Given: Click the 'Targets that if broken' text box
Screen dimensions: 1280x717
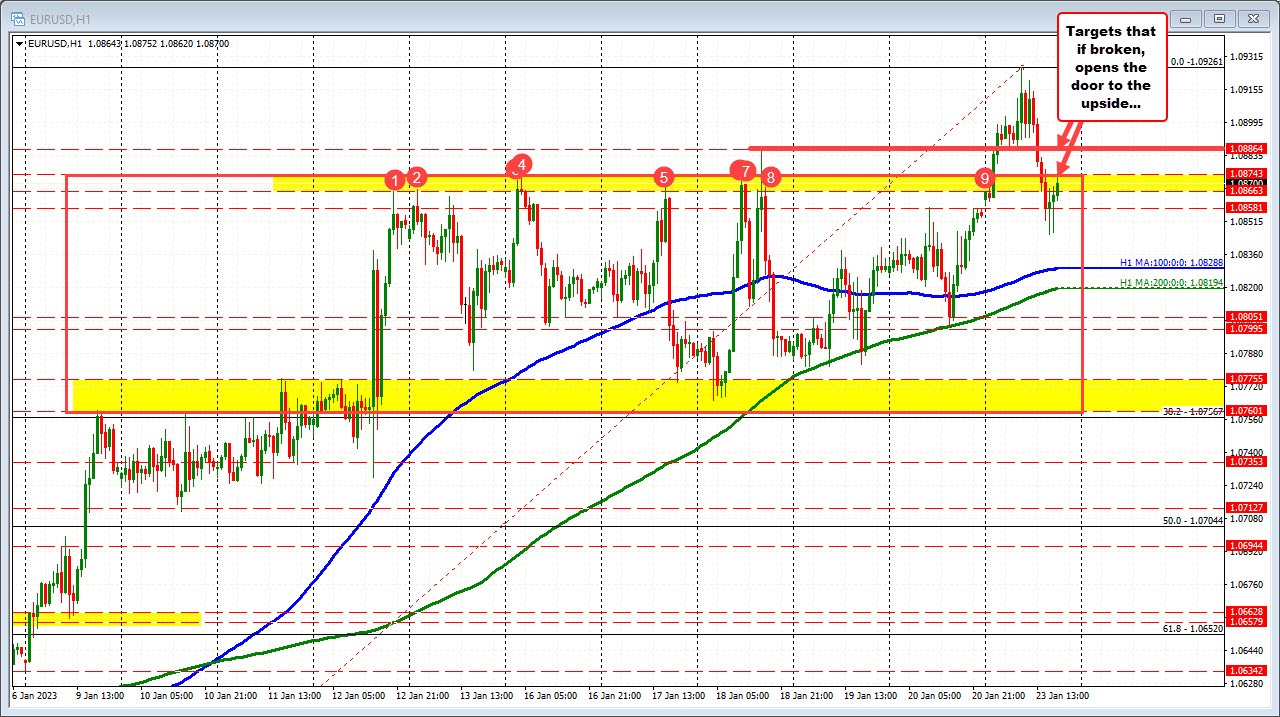Looking at the screenshot, I should click(x=1111, y=66).
